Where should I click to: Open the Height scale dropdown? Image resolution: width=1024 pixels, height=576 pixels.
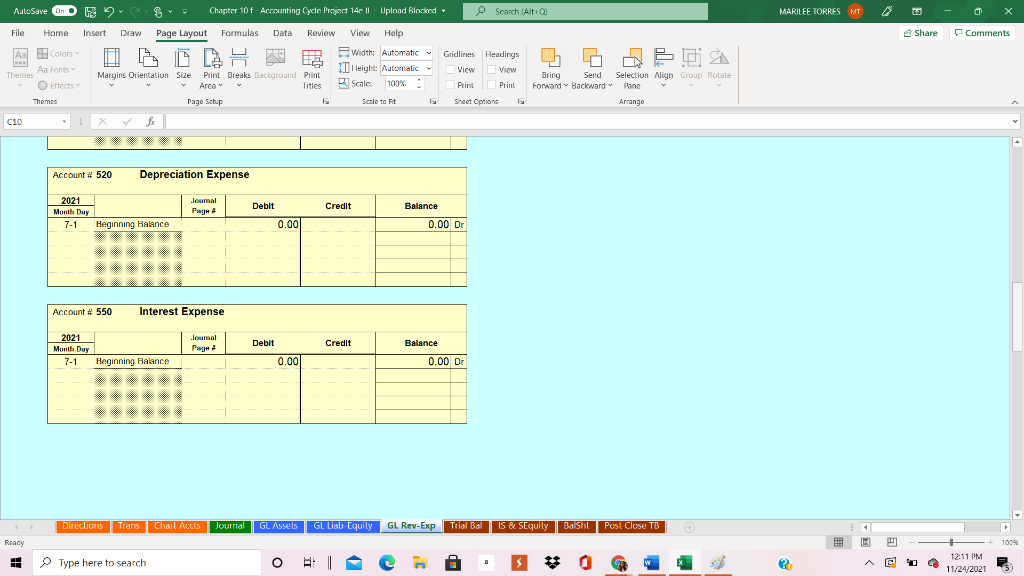click(x=428, y=68)
